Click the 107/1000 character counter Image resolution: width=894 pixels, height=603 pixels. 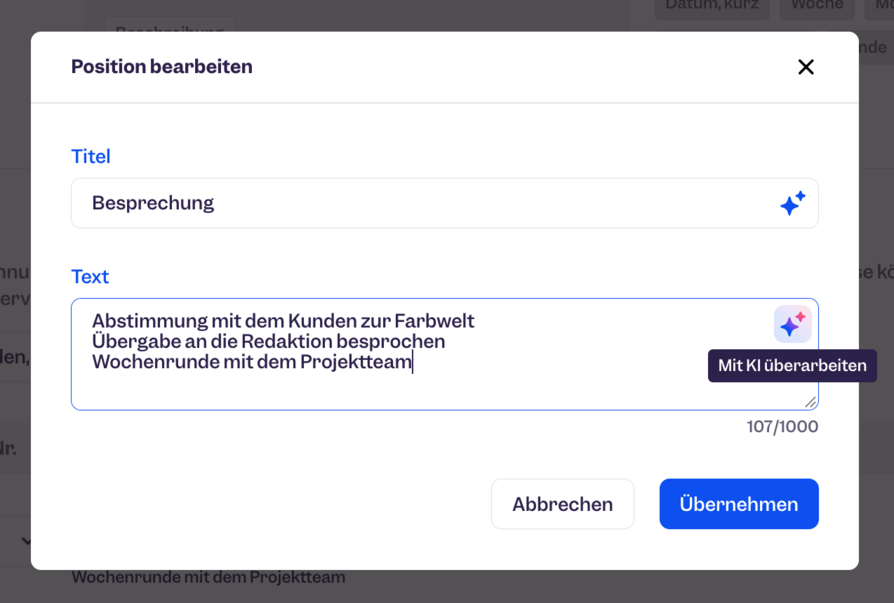point(782,426)
